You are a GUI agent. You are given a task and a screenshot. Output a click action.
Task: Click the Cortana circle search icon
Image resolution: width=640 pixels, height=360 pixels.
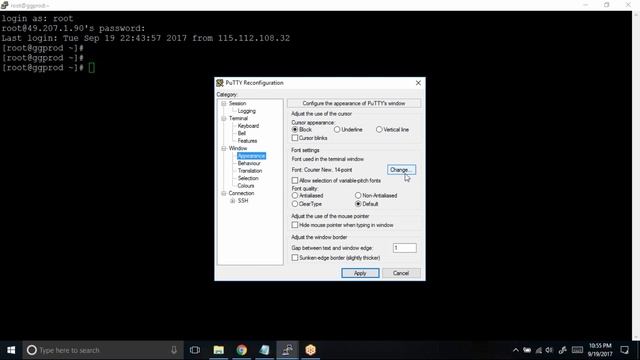pos(31,350)
